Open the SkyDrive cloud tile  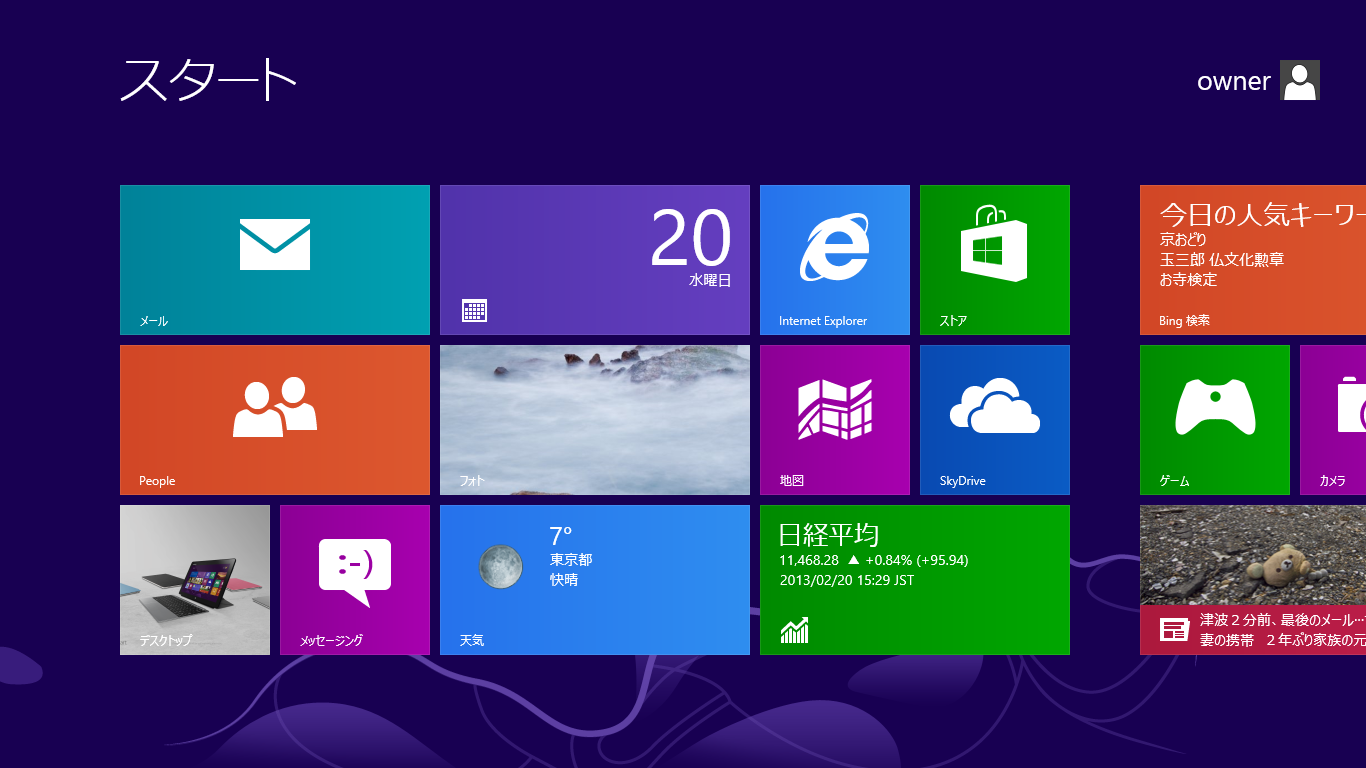[x=995, y=420]
